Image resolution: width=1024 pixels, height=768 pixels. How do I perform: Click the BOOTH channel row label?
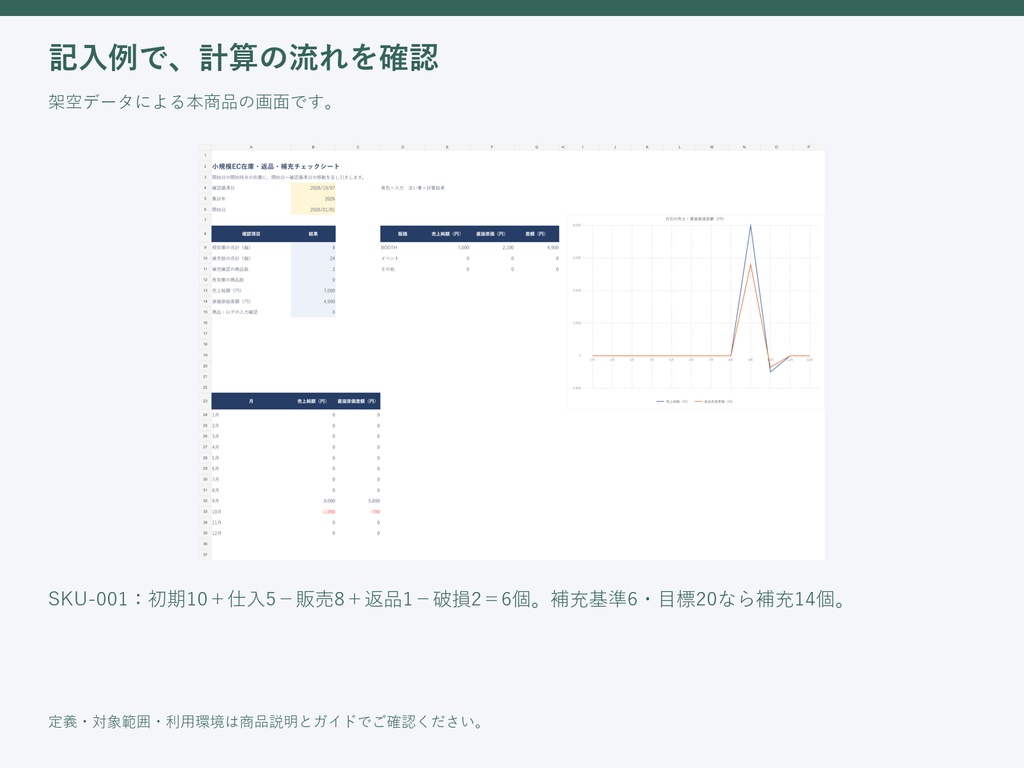tap(389, 248)
